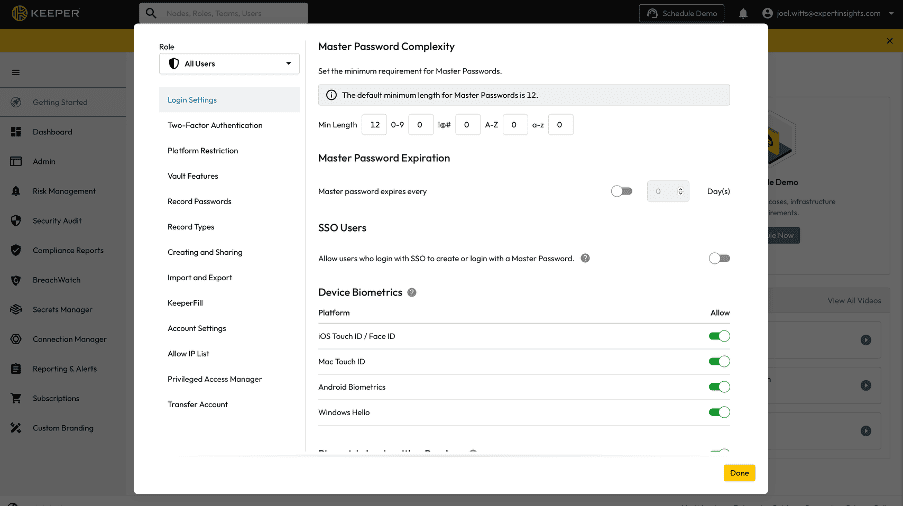Click the Getting Started sidebar label
The width and height of the screenshot is (904, 506).
click(x=60, y=102)
